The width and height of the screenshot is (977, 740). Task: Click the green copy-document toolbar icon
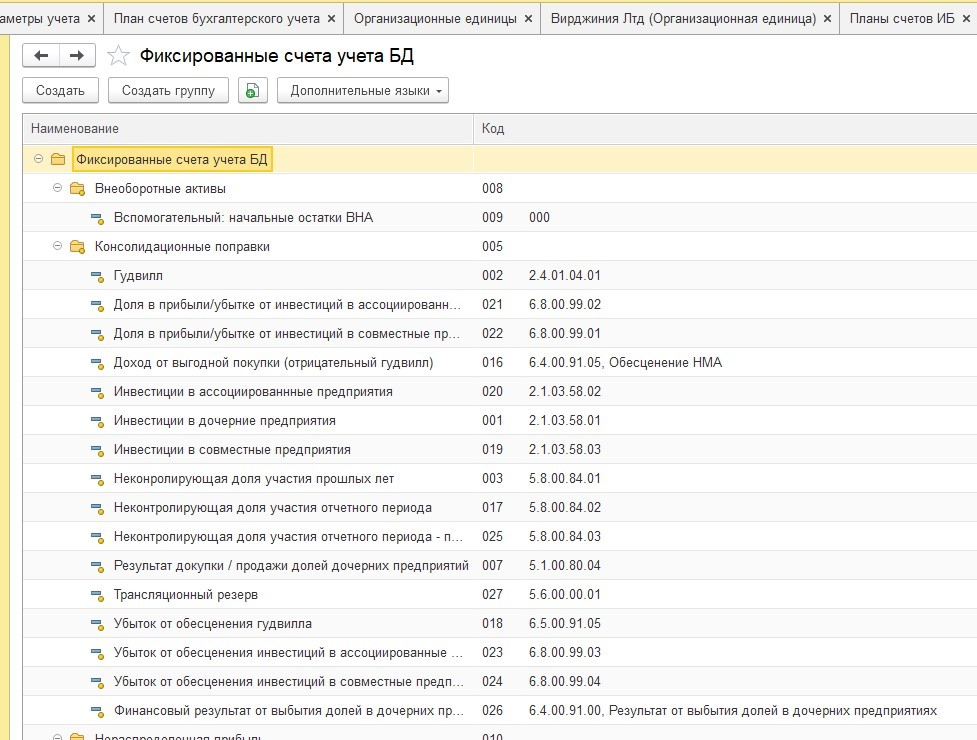[x=252, y=91]
